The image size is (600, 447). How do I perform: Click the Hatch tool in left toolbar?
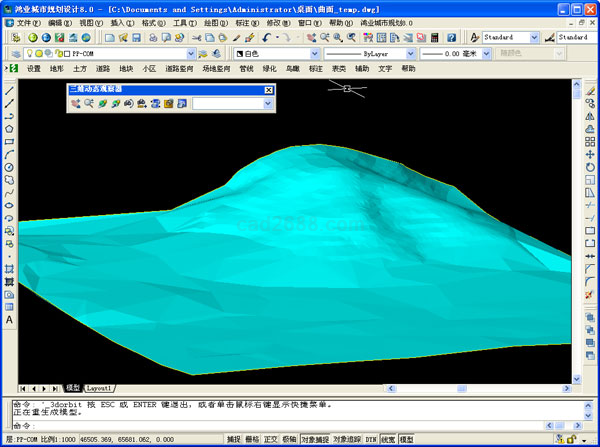click(x=9, y=269)
